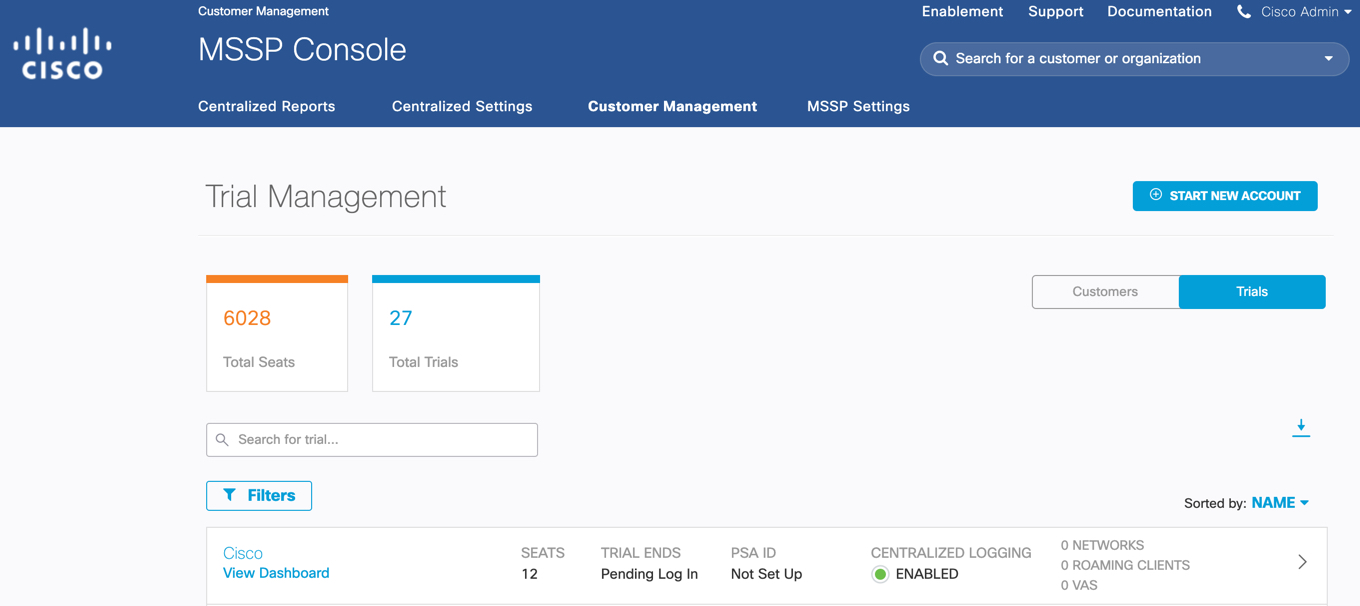Screen dimensions: 1360x606
Task: Open the Centralized Settings menu
Action: coord(462,106)
